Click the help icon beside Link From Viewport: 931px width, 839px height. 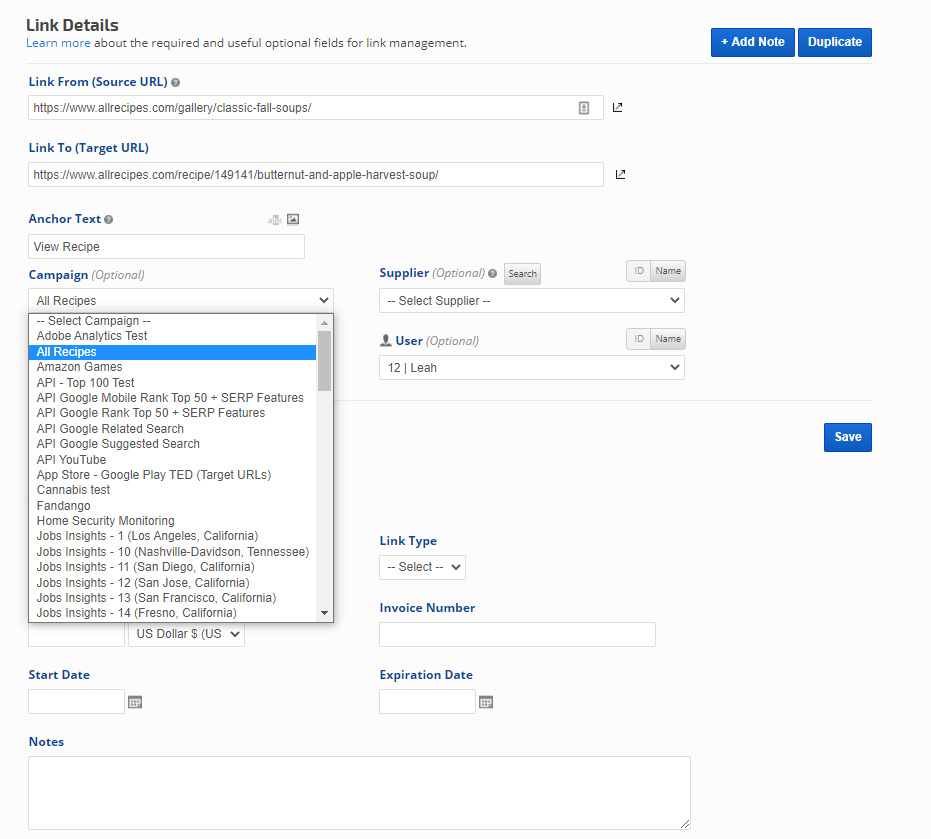(x=176, y=82)
